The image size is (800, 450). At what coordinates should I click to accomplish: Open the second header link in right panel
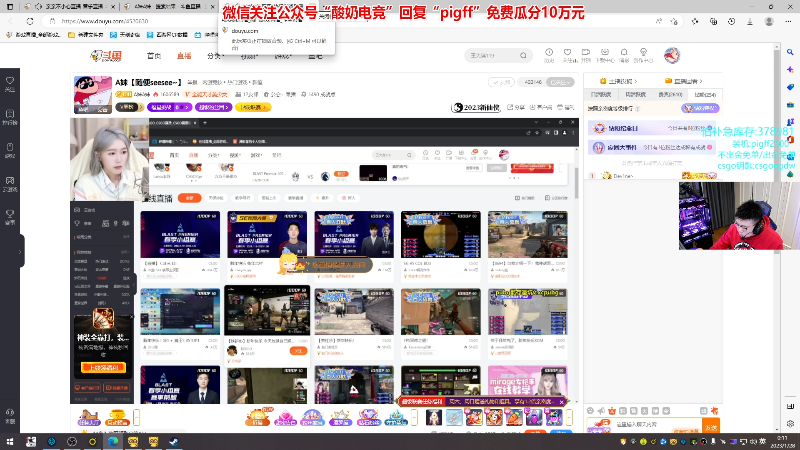684,81
